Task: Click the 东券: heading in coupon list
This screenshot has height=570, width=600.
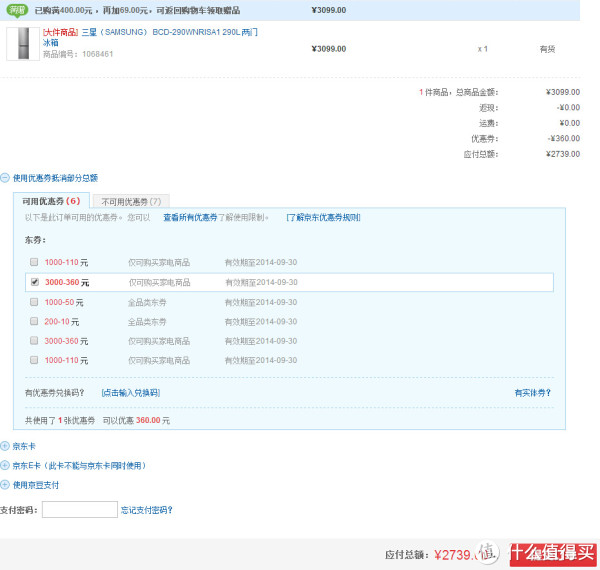Action: [x=35, y=240]
